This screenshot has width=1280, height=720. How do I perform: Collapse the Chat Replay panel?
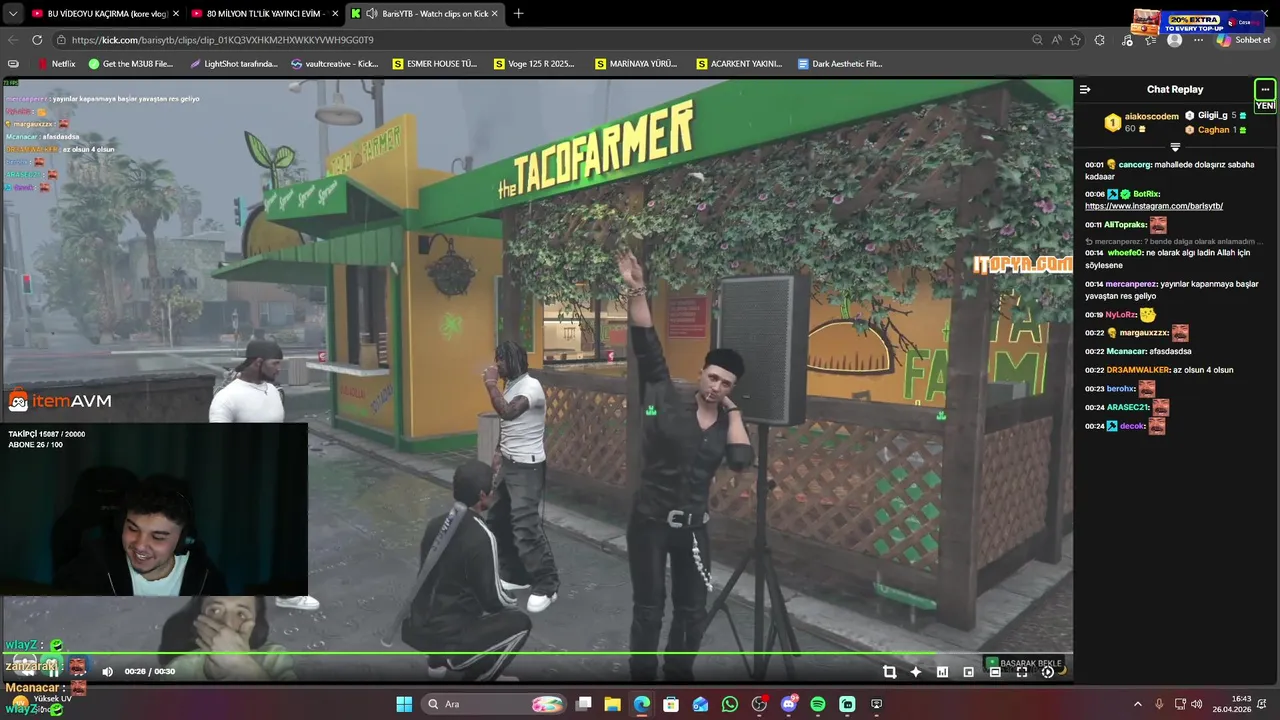(1085, 89)
